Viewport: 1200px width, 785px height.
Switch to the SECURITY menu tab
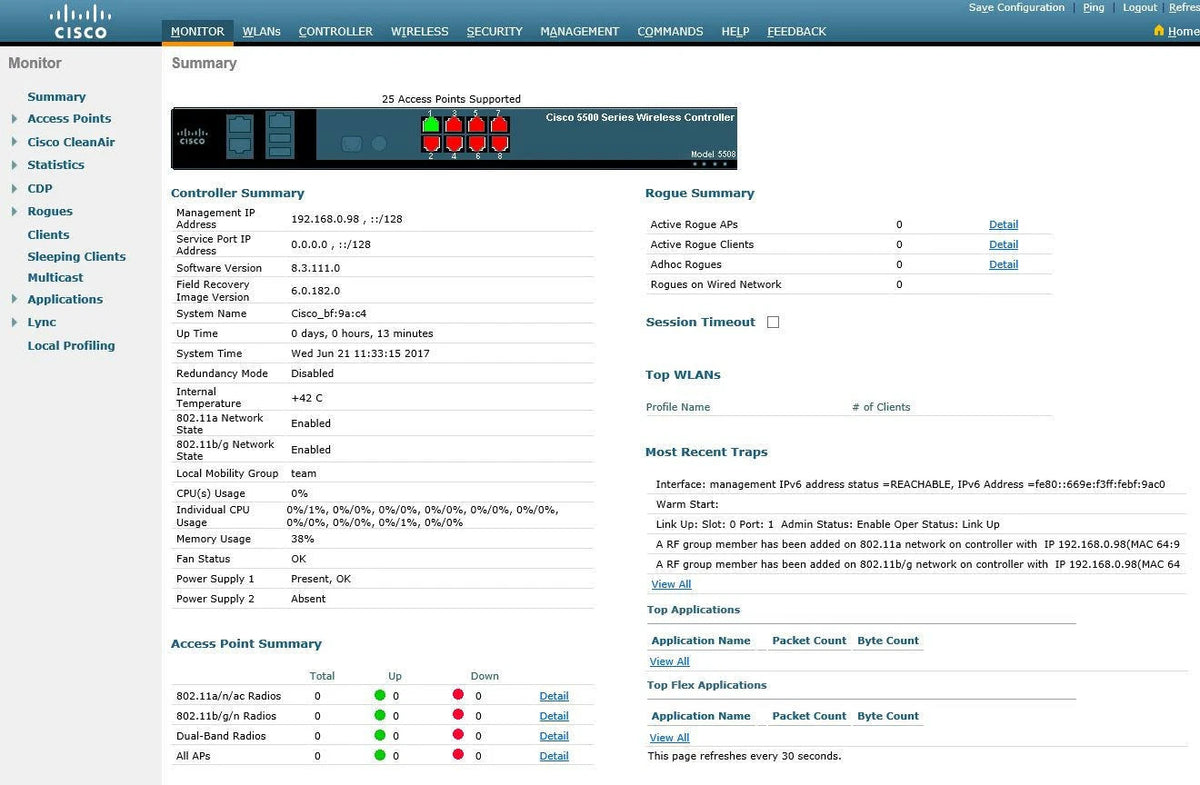(494, 31)
